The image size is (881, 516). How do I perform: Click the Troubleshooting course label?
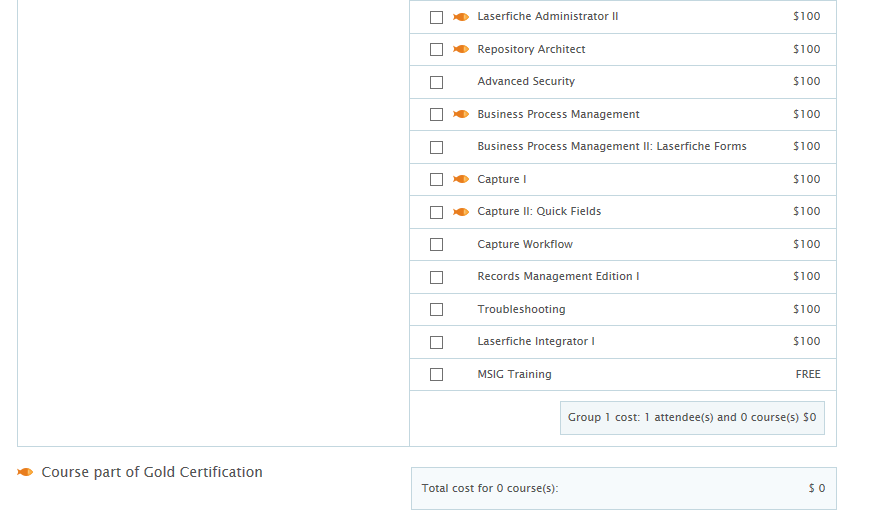coord(521,309)
